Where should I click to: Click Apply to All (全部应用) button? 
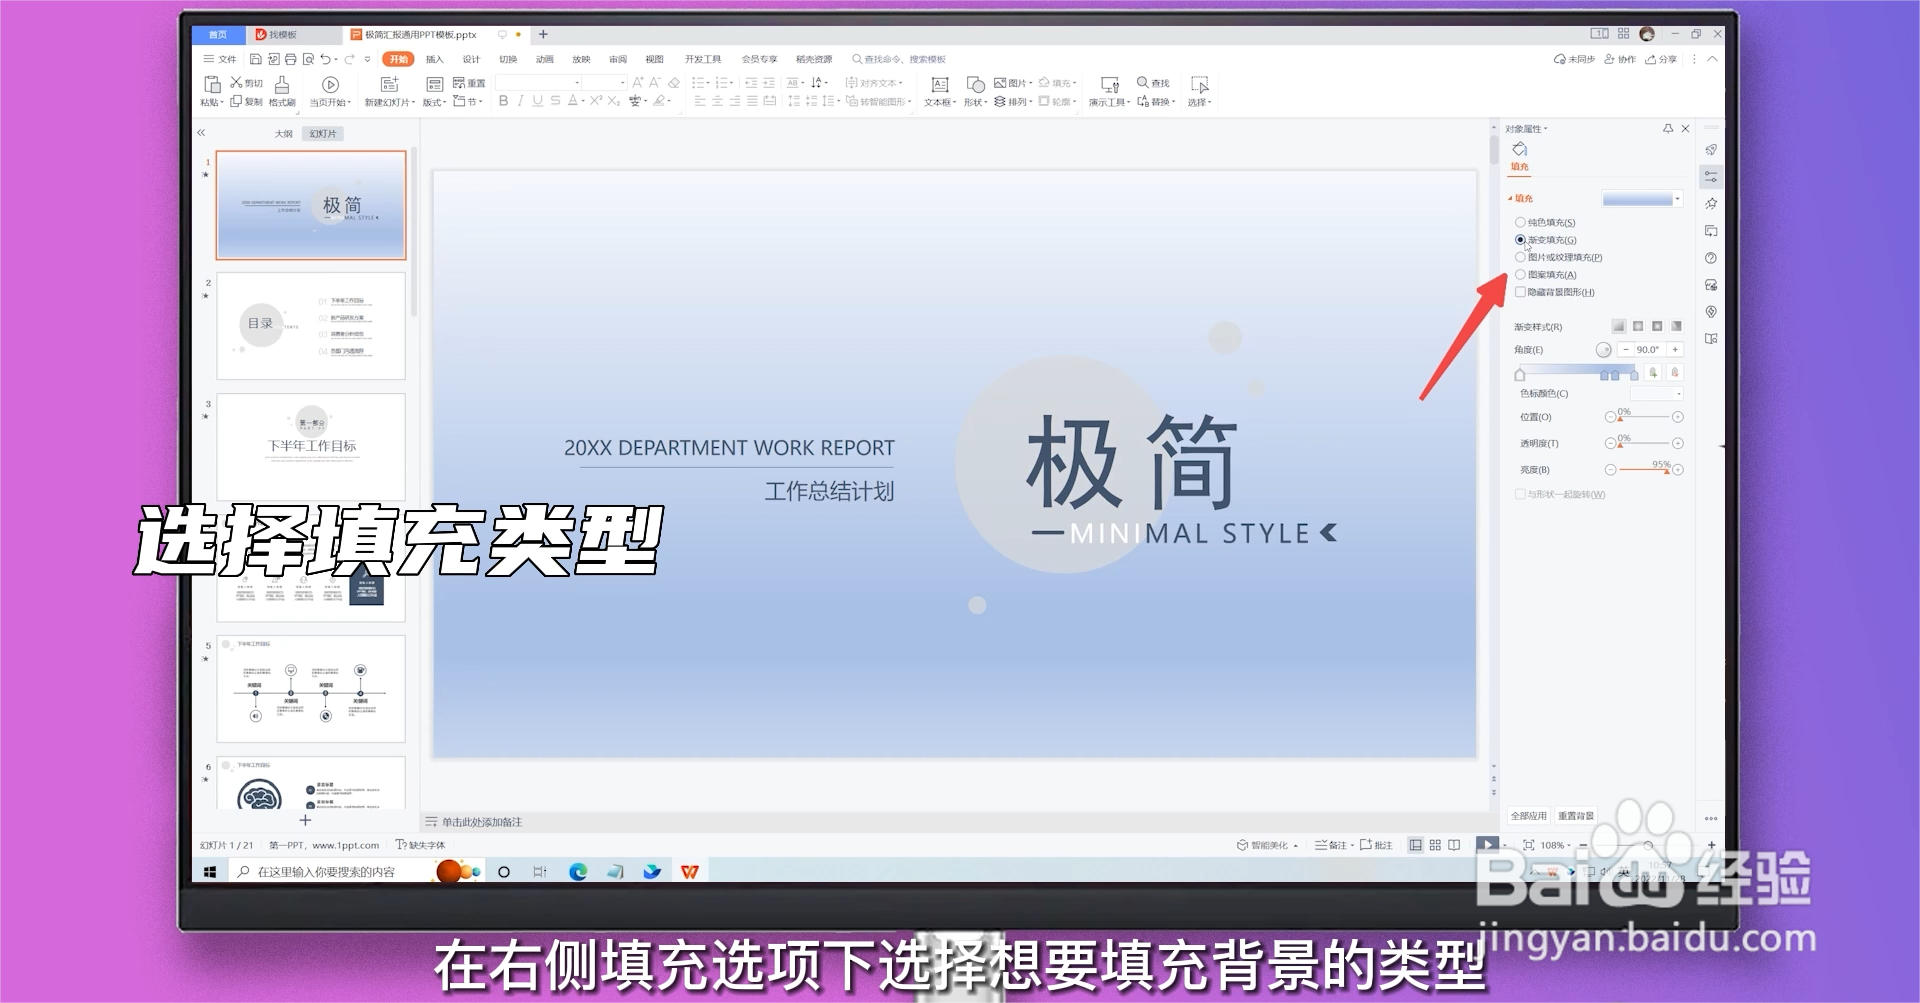[x=1528, y=816]
